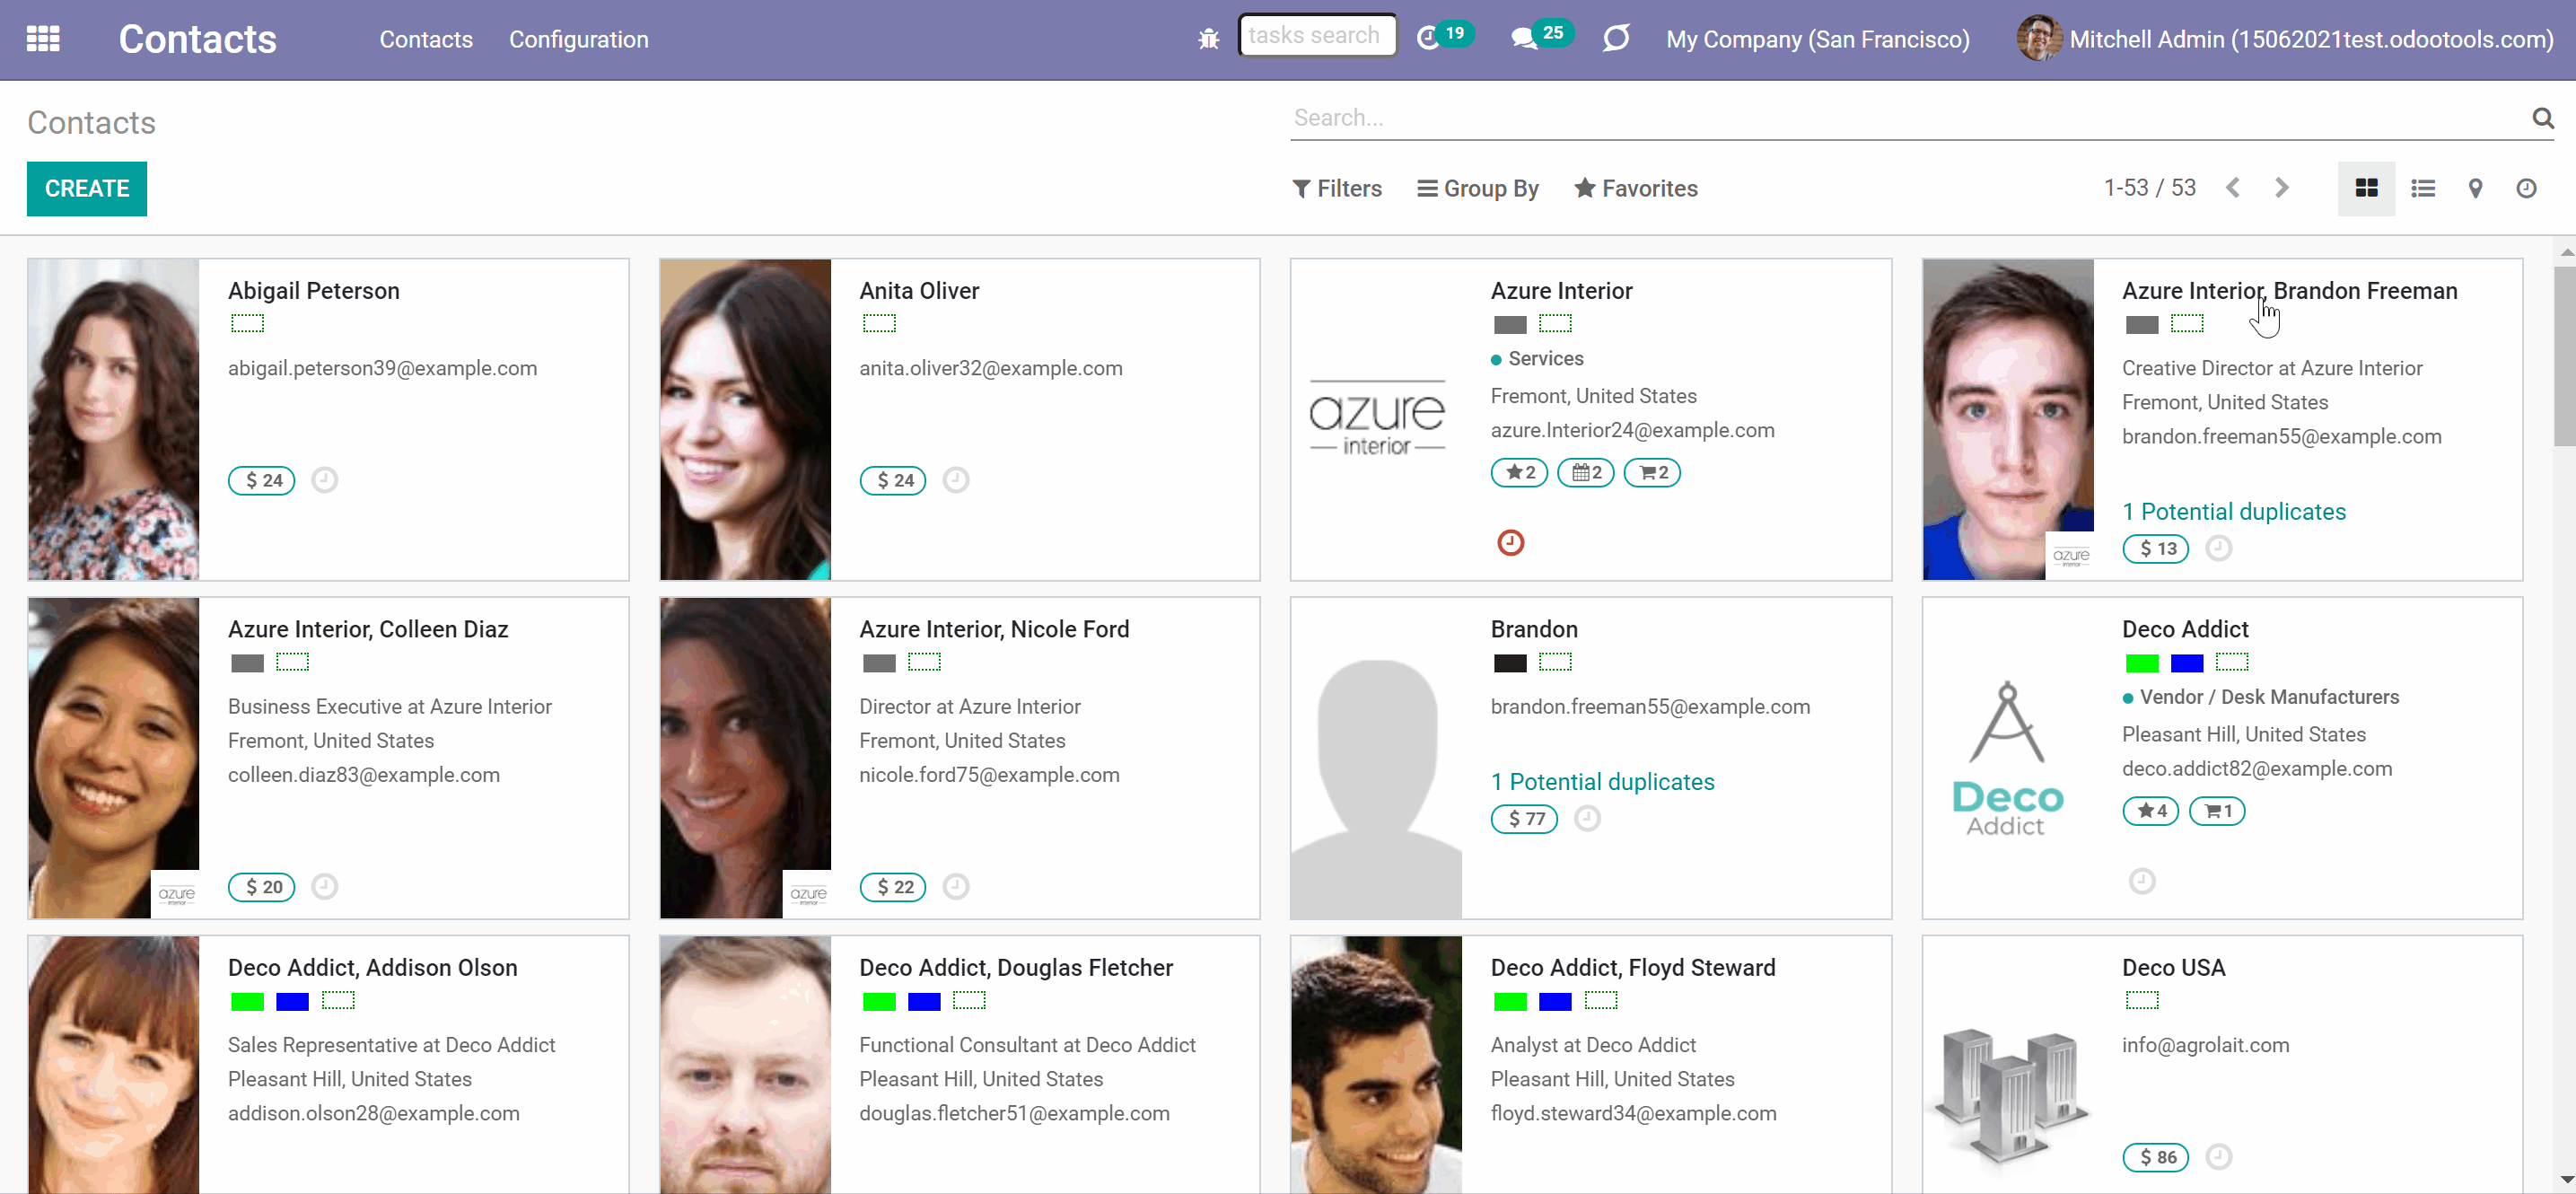Click the pager text 1-53 / 53
This screenshot has height=1194, width=2576.
click(2149, 188)
